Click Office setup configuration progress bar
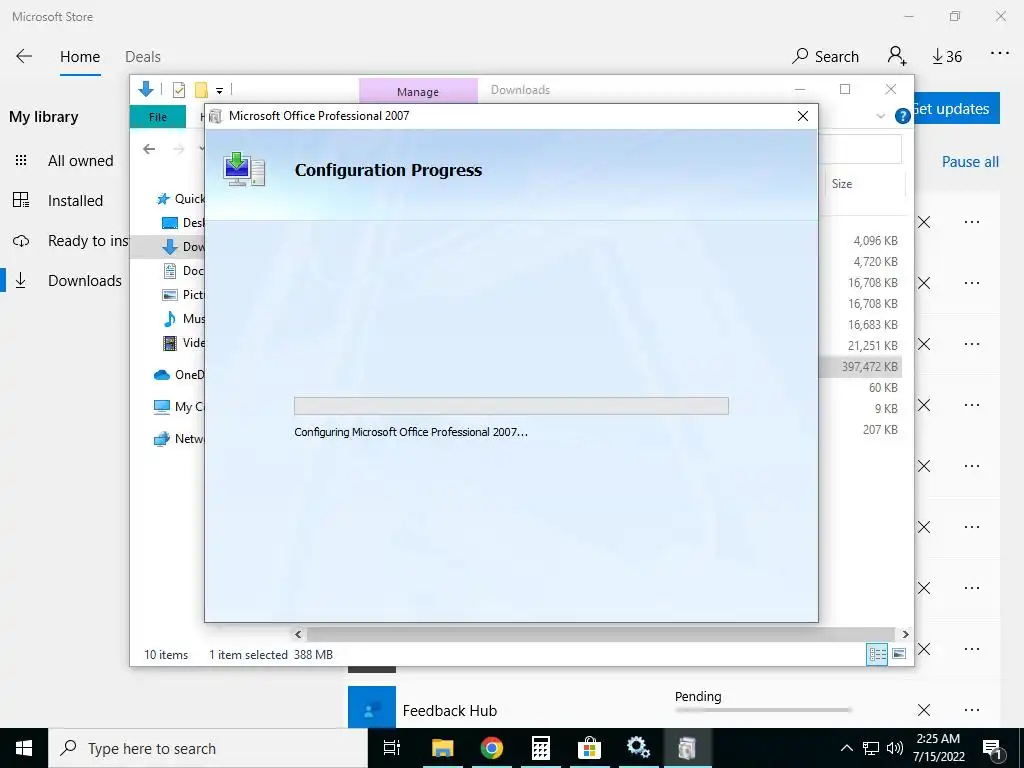1024x768 pixels. (511, 406)
